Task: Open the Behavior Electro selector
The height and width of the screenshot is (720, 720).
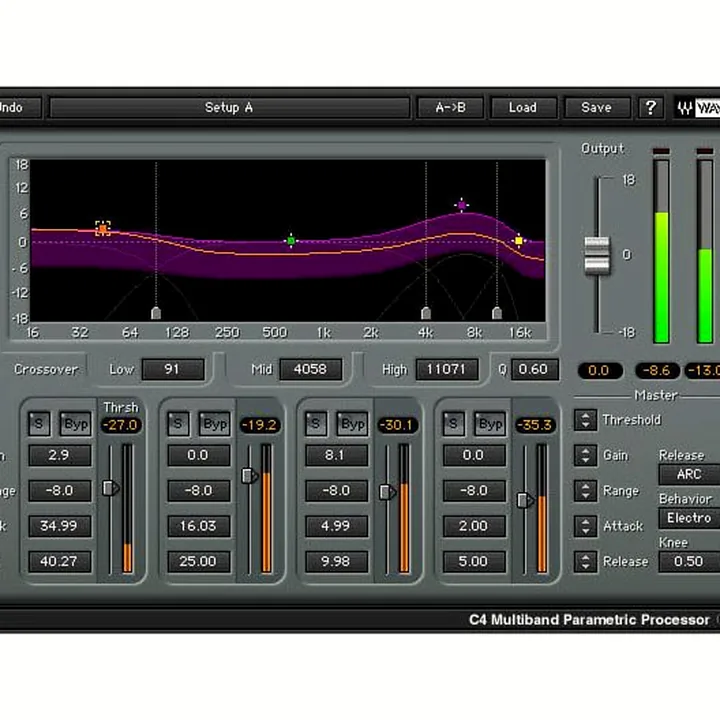Action: (689, 518)
